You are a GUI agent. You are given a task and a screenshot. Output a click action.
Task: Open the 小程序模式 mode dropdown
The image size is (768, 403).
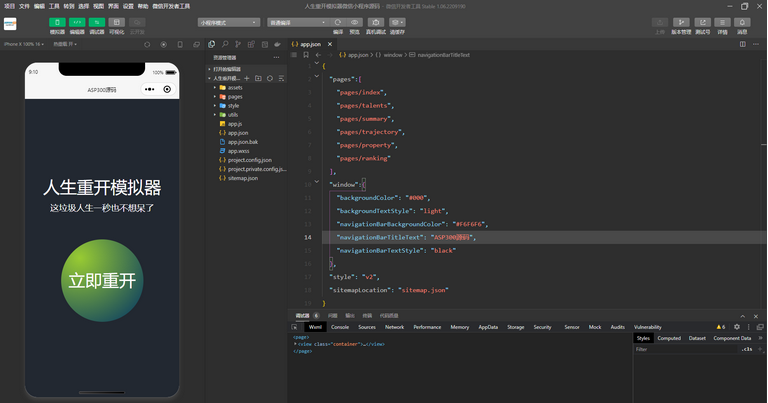click(x=228, y=22)
